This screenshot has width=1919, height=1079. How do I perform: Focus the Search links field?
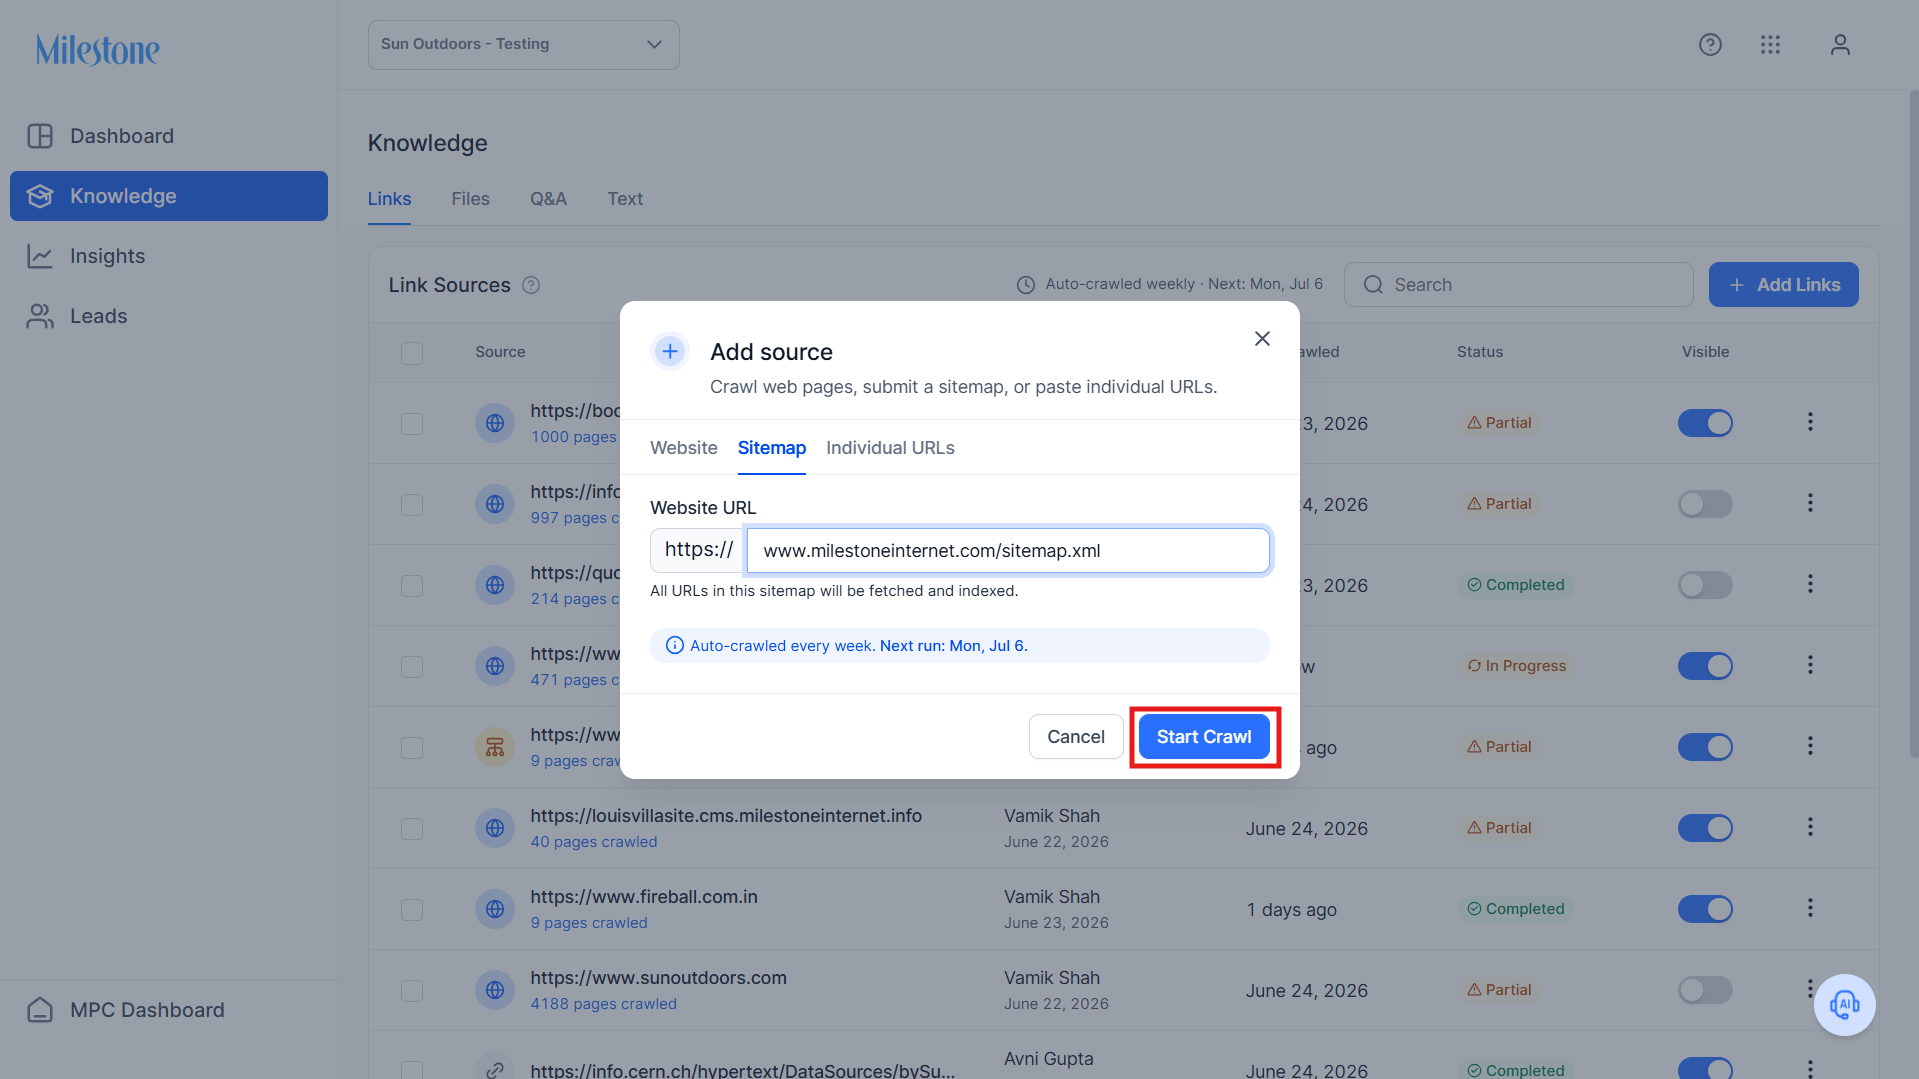[x=1518, y=285]
